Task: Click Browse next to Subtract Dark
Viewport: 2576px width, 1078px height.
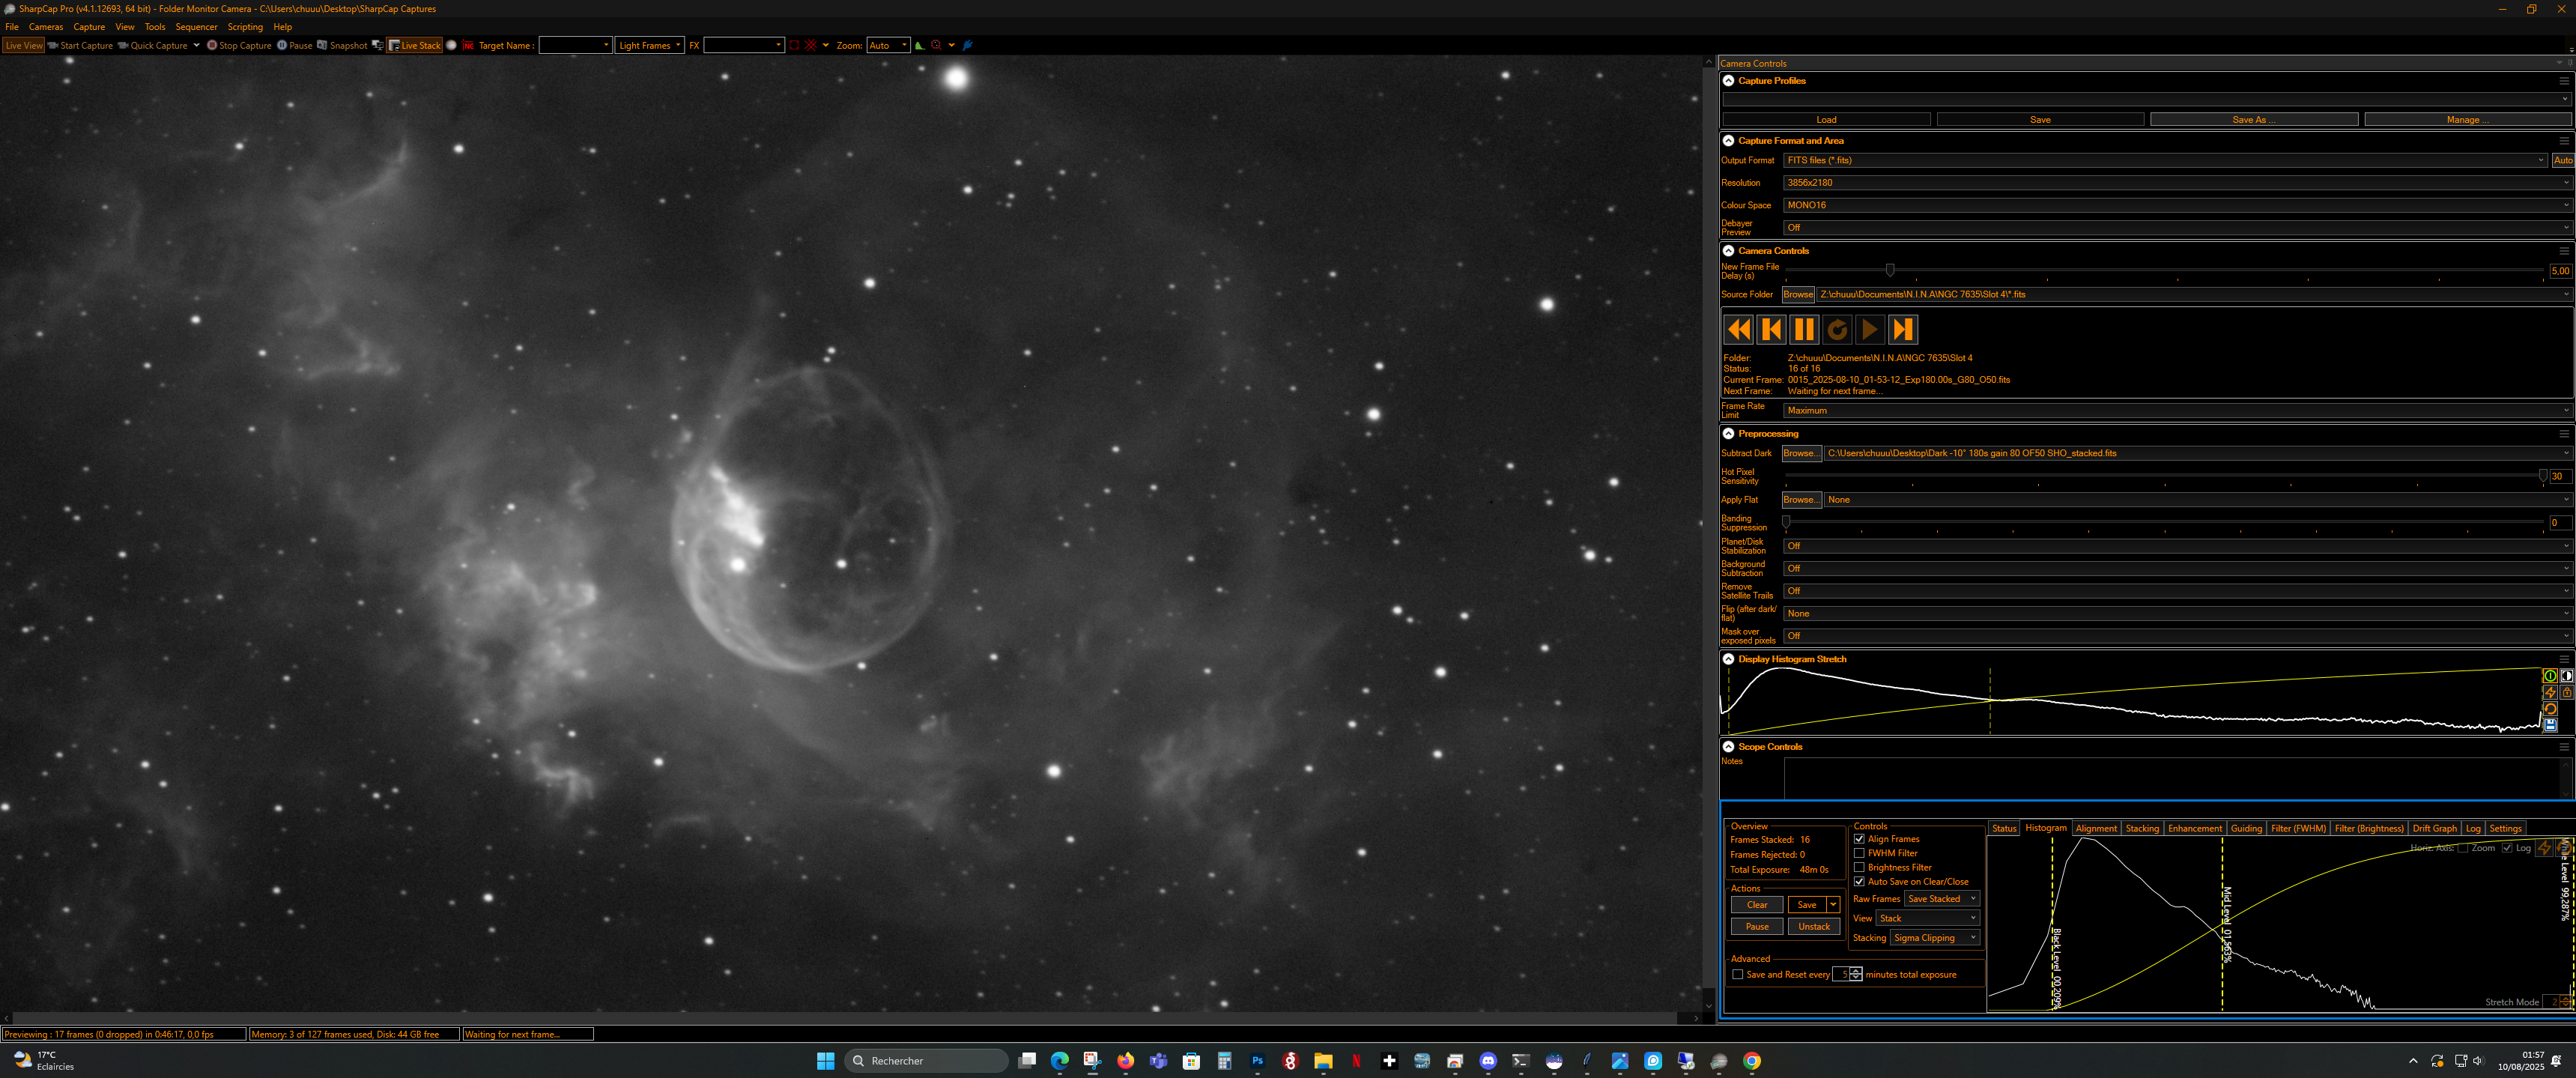Action: click(1799, 453)
